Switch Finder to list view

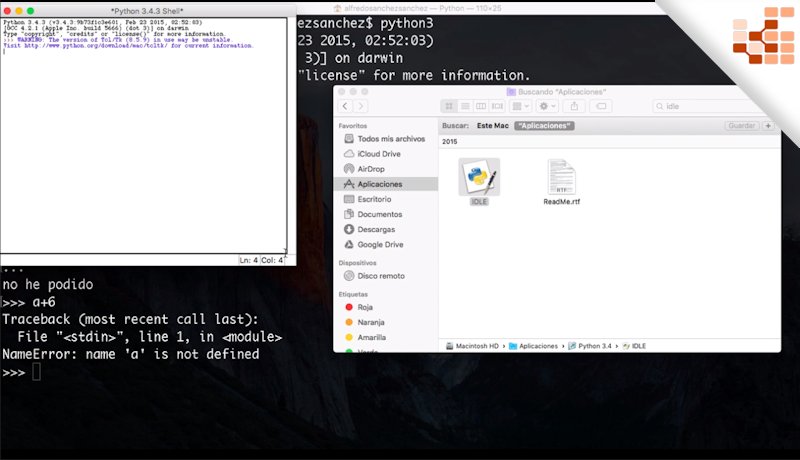click(465, 106)
